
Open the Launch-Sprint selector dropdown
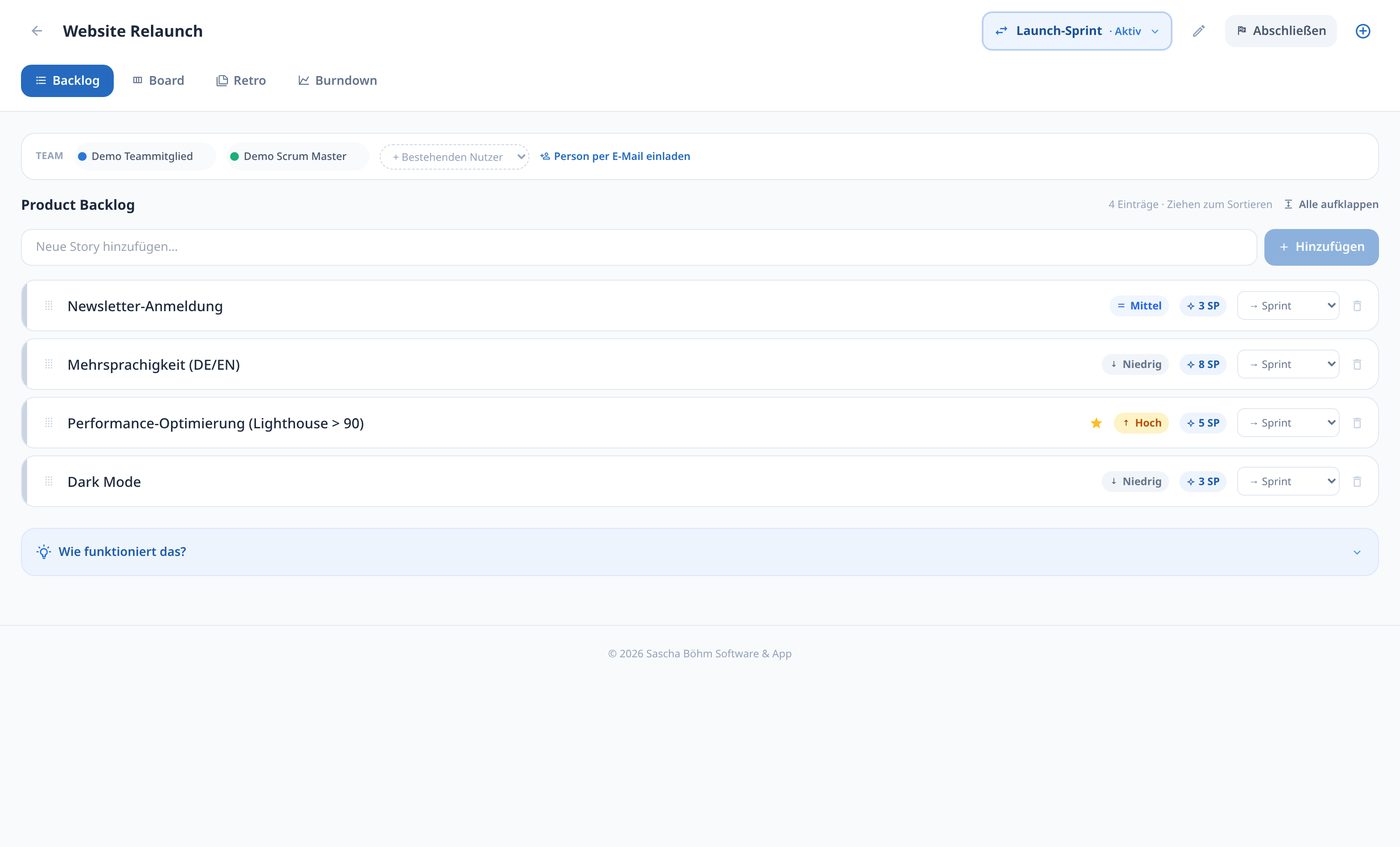[1077, 31]
